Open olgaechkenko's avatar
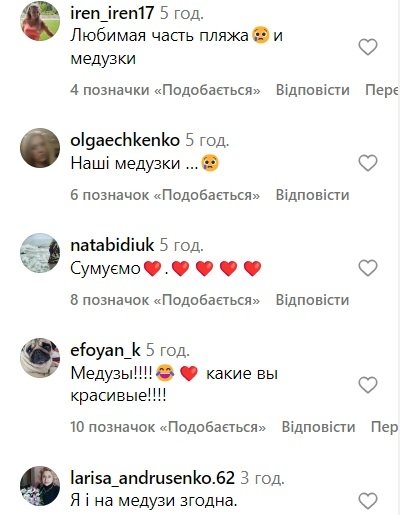This screenshot has width=400, height=515. tap(40, 148)
